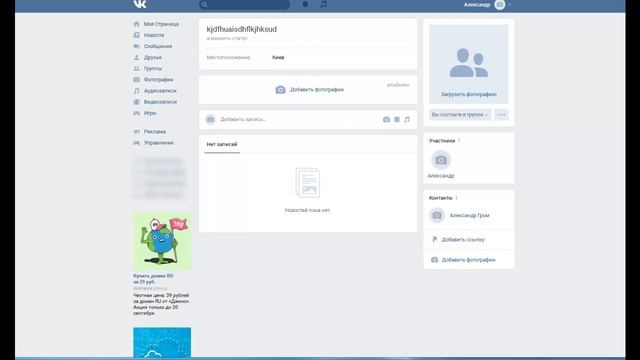Open the Участники members heading
640x360 pixels.
(442, 141)
